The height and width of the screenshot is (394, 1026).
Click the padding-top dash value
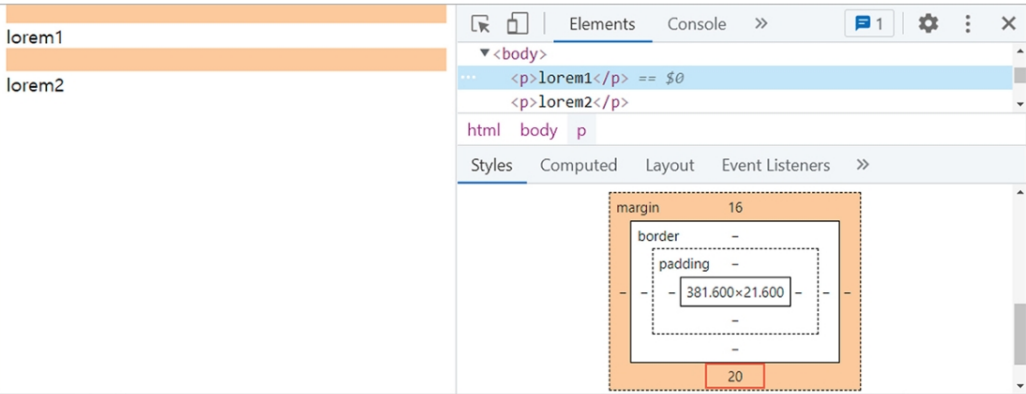tap(735, 264)
